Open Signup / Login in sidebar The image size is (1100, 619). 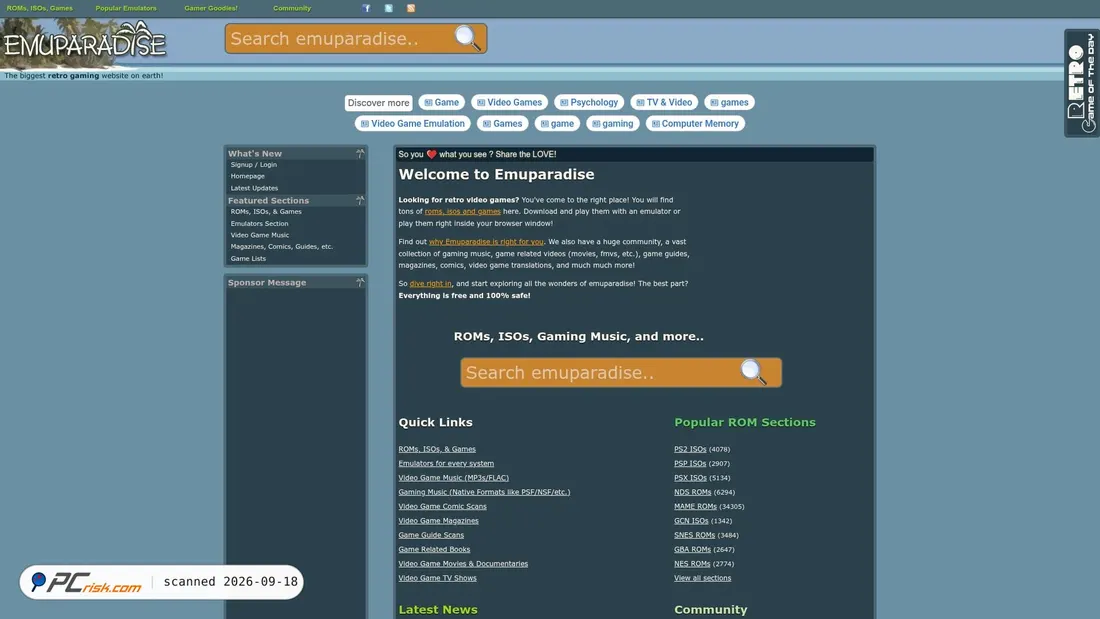[254, 165]
